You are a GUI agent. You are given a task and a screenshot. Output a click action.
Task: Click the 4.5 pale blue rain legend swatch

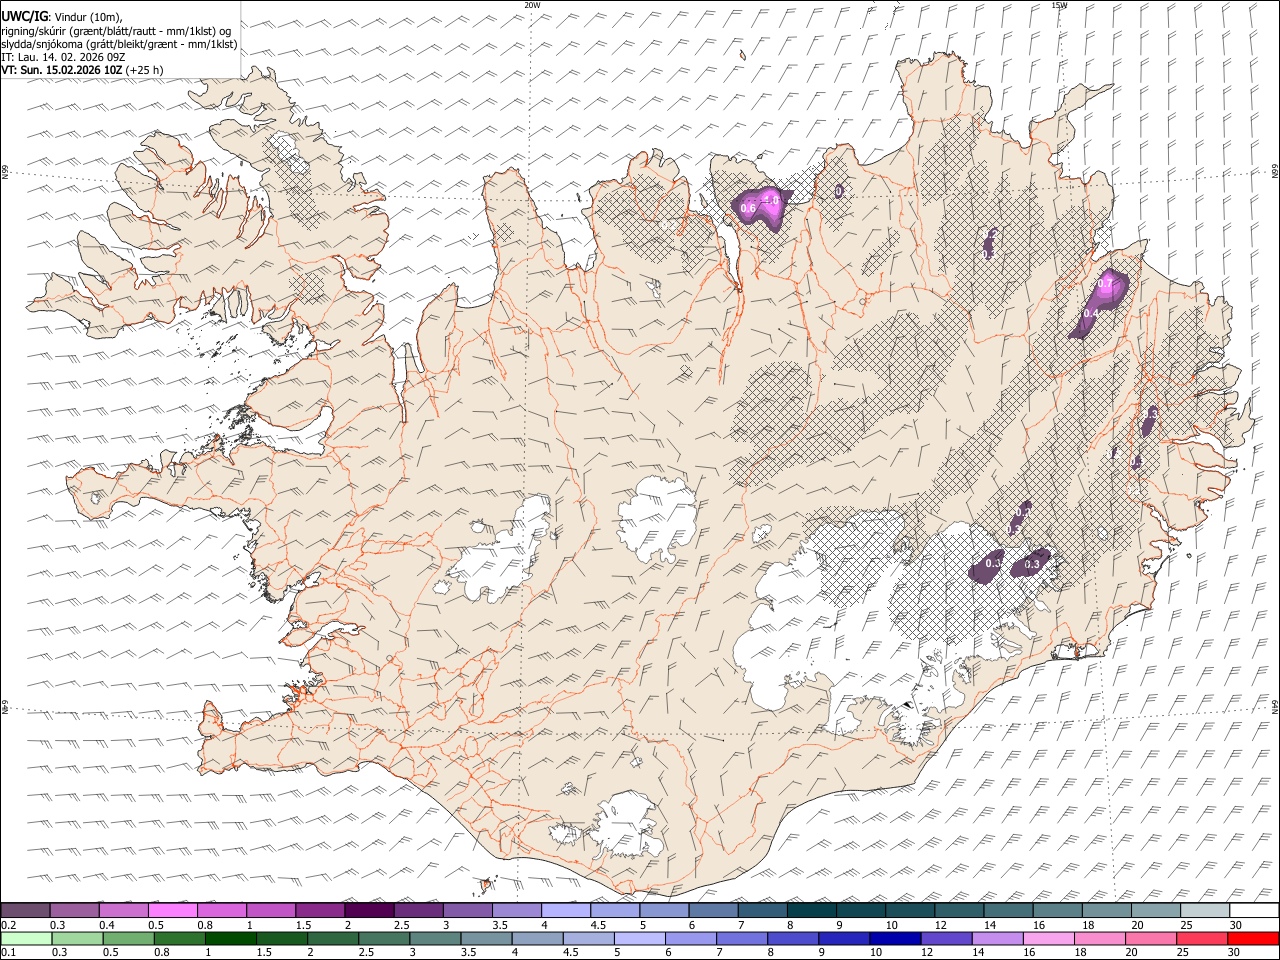pos(588,938)
